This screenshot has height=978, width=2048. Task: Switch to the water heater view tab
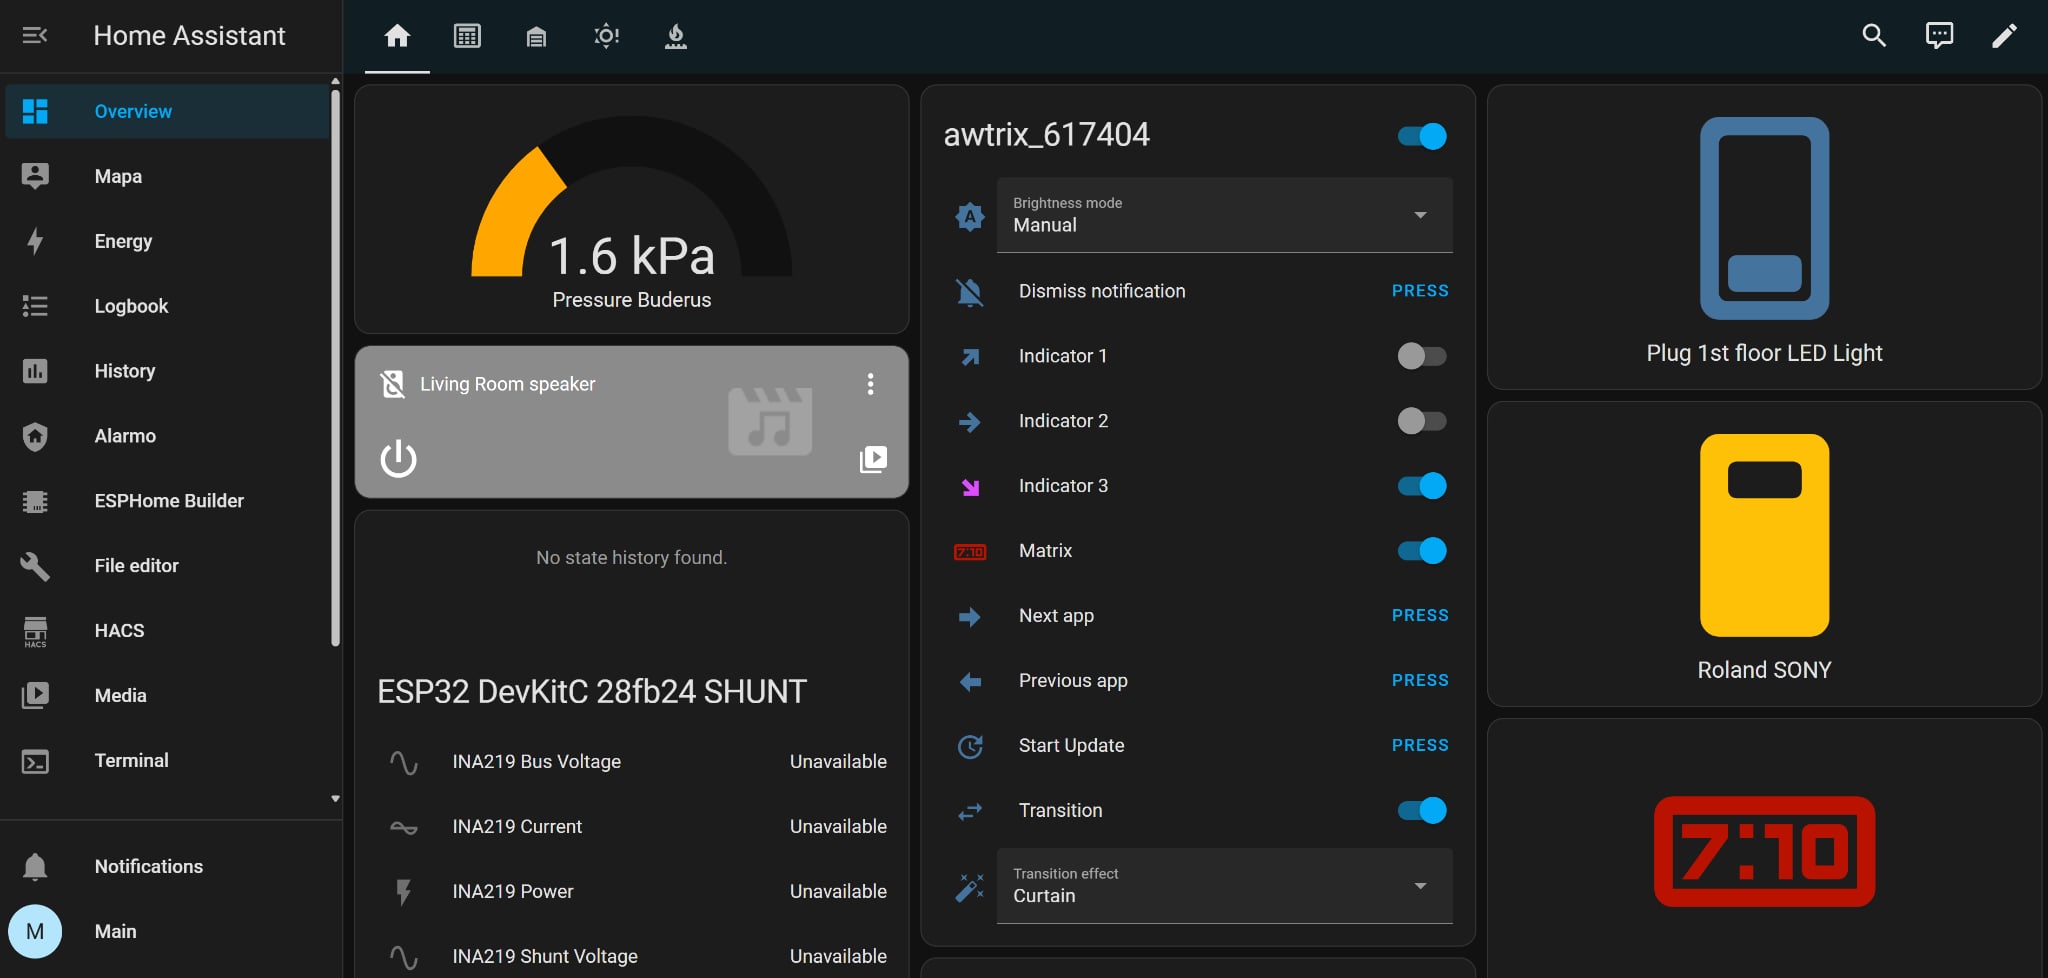pyautogui.click(x=676, y=36)
